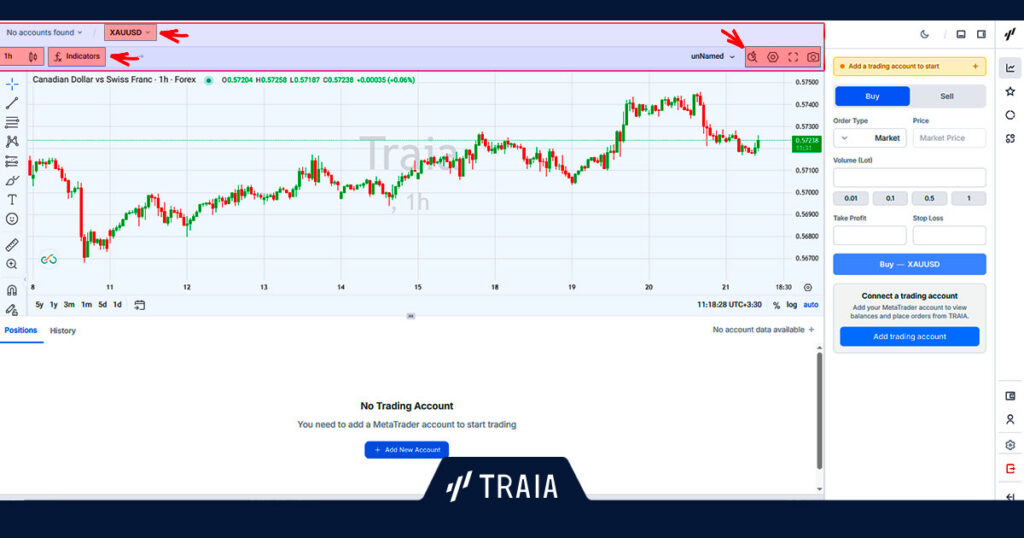Click the circle icon in right sidebar

point(1010,115)
